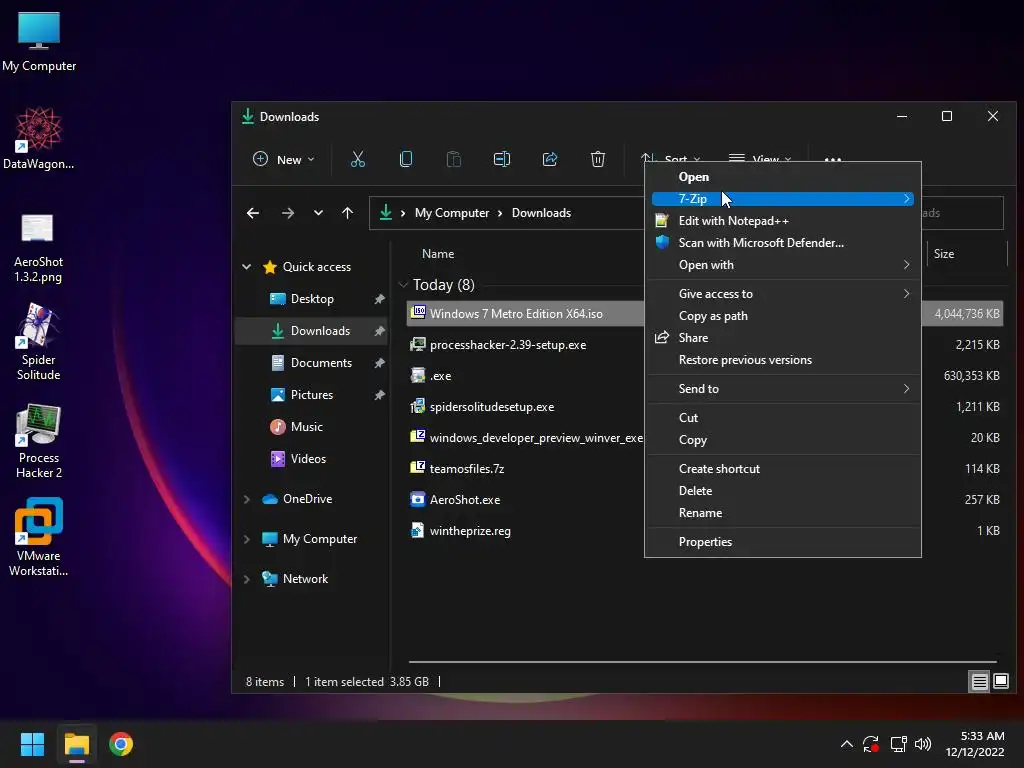This screenshot has width=1024, height=768.
Task: Choose Copy as path
Action: pos(782,316)
